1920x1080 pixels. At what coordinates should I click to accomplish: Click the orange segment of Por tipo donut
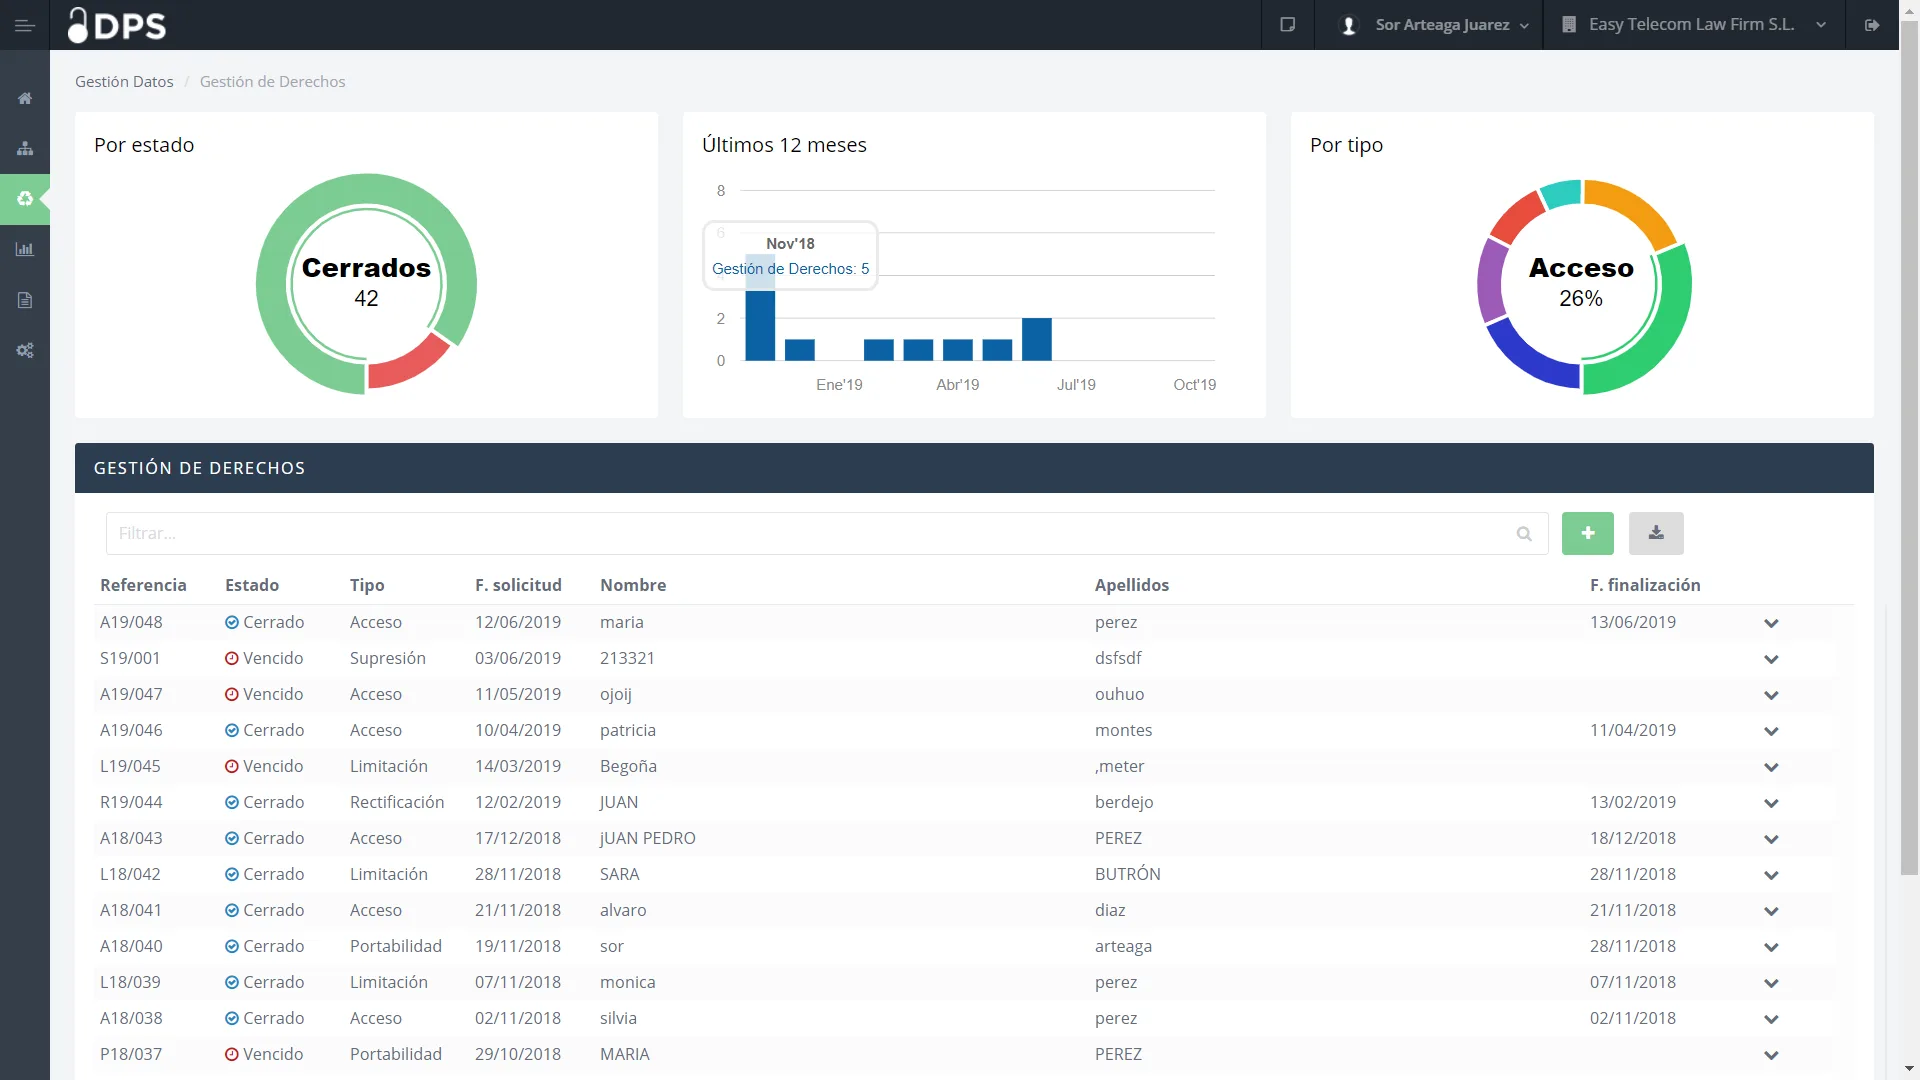[x=1636, y=208]
